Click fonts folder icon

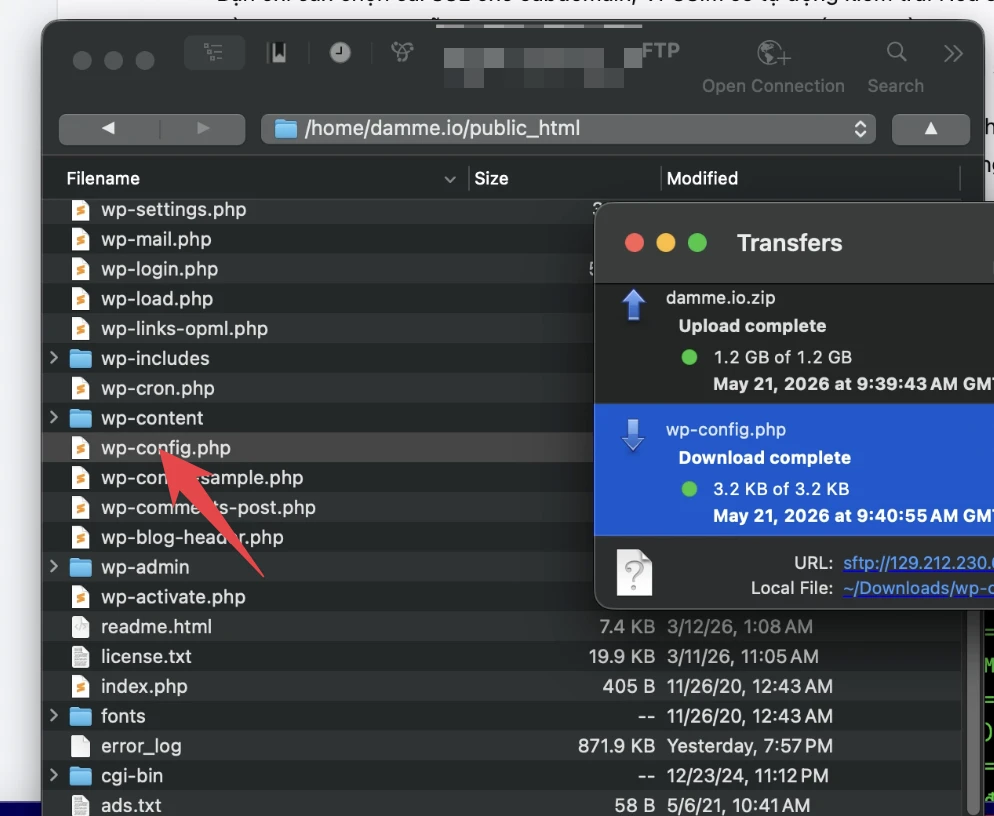coord(81,716)
